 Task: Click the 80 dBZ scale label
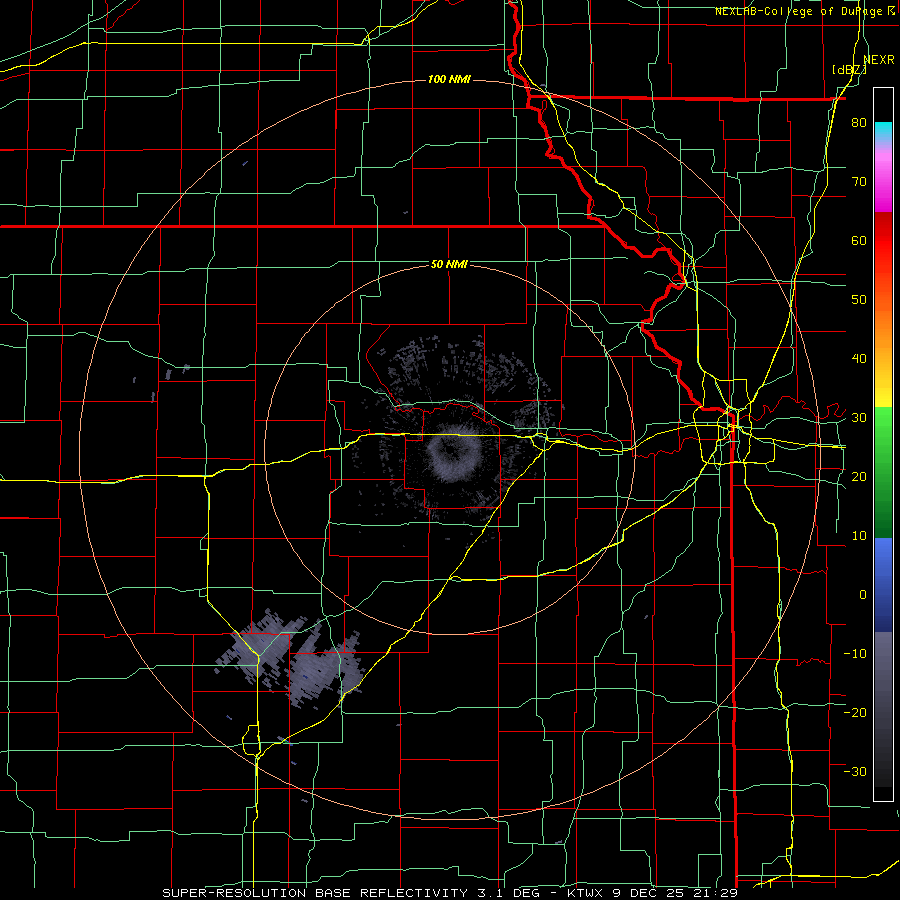(859, 123)
